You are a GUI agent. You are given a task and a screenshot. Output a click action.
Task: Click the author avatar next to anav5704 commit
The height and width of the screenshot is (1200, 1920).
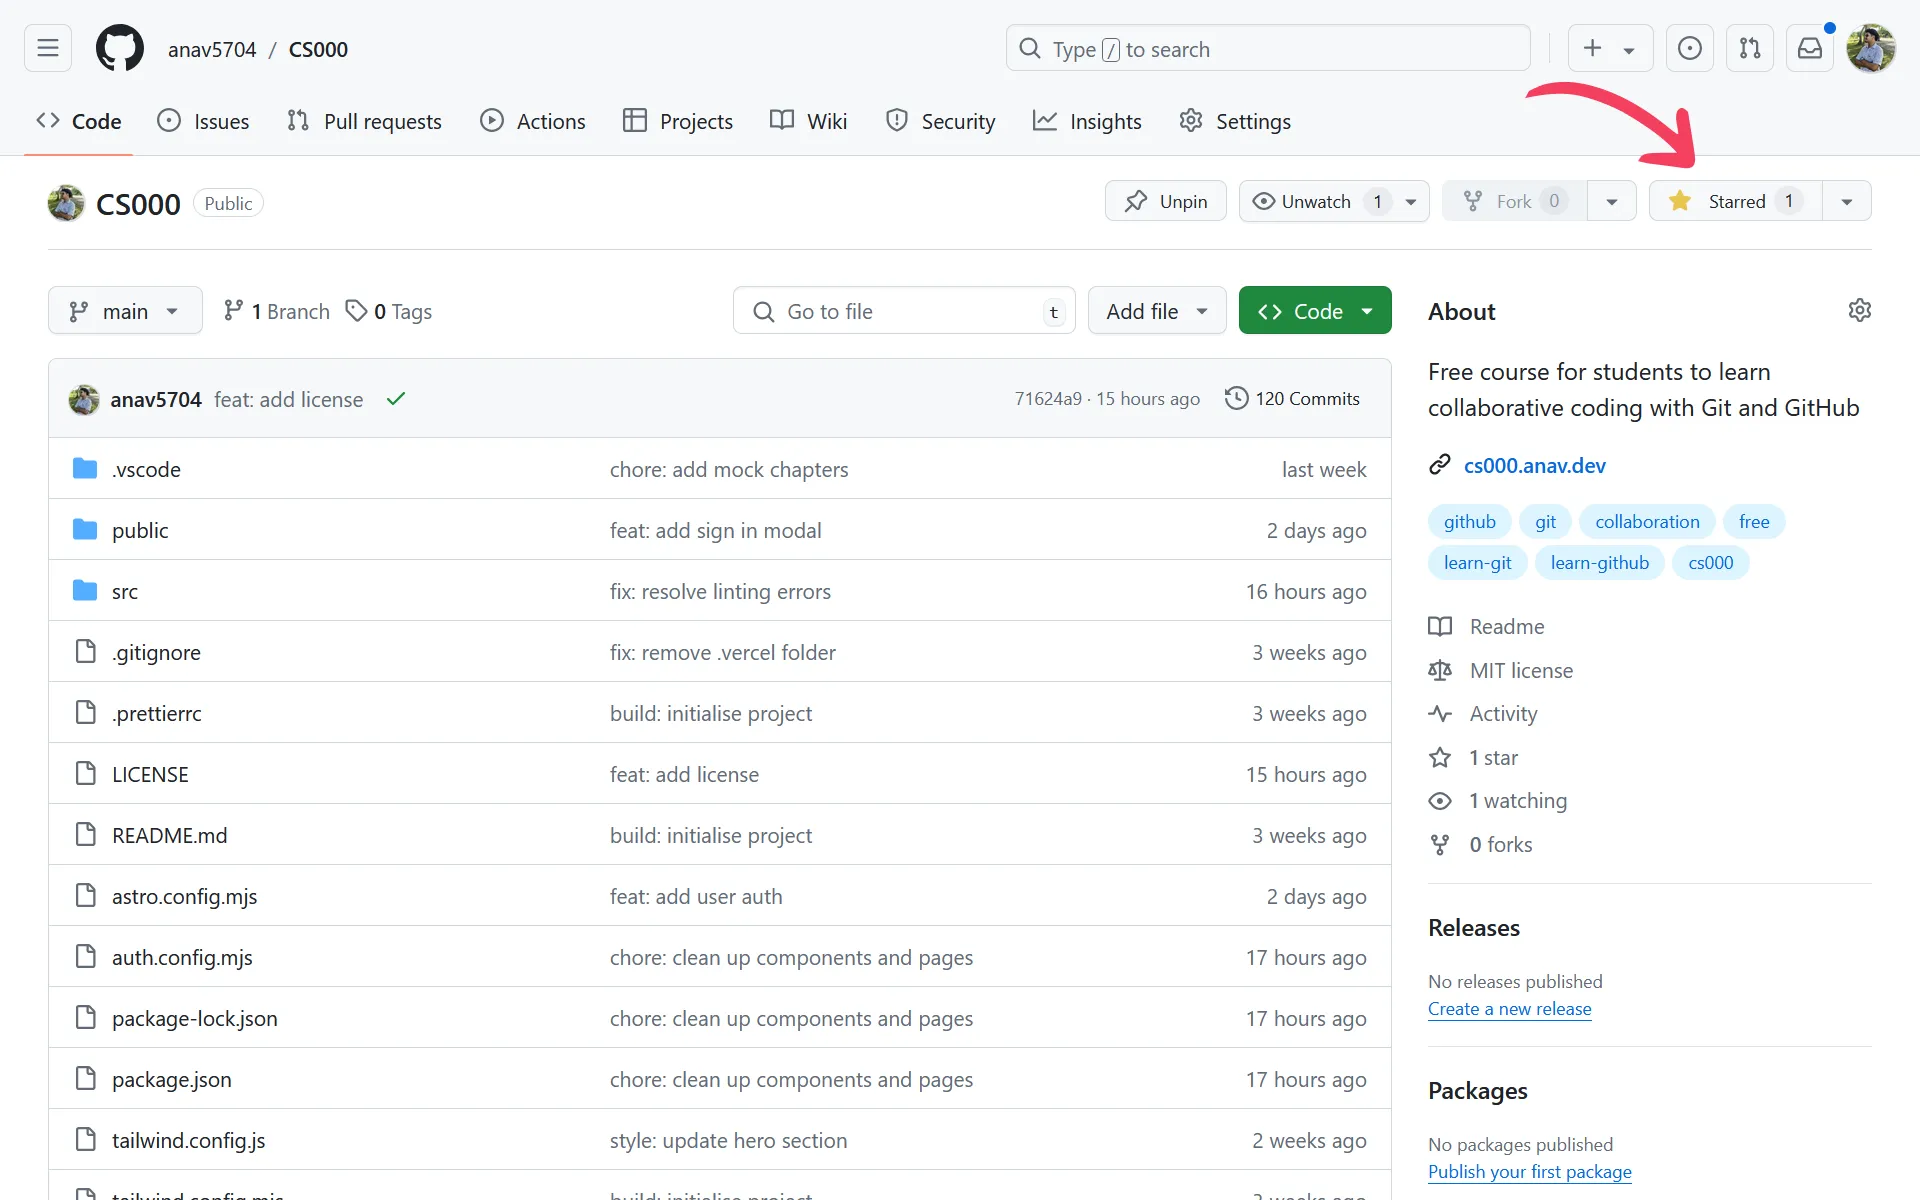click(x=84, y=399)
